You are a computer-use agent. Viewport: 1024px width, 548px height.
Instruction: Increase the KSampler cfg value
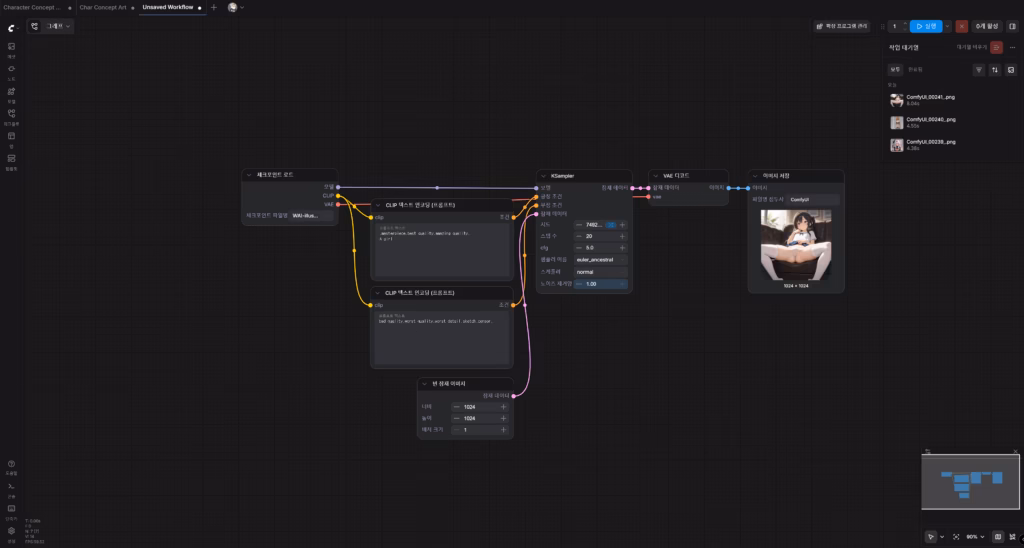622,247
